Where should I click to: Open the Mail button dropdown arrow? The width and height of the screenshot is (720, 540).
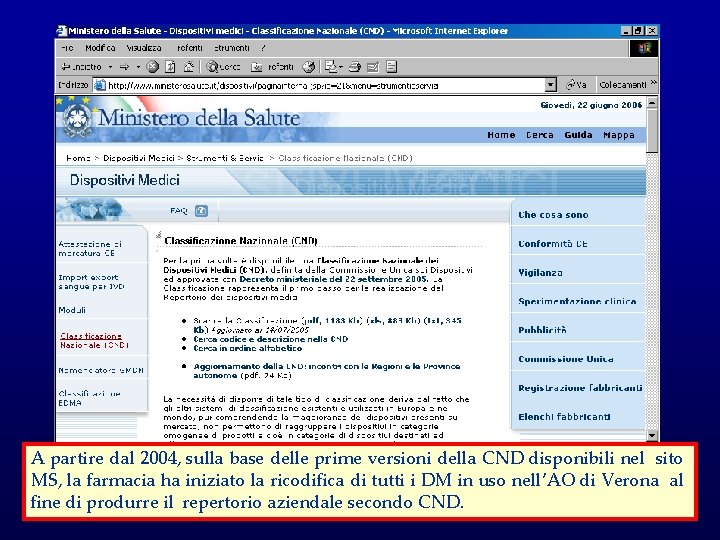[x=341, y=67]
